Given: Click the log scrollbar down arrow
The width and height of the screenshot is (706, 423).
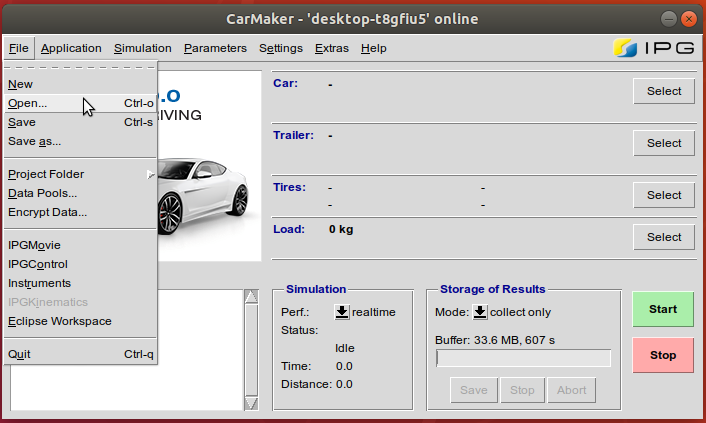Looking at the screenshot, I should 251,403.
